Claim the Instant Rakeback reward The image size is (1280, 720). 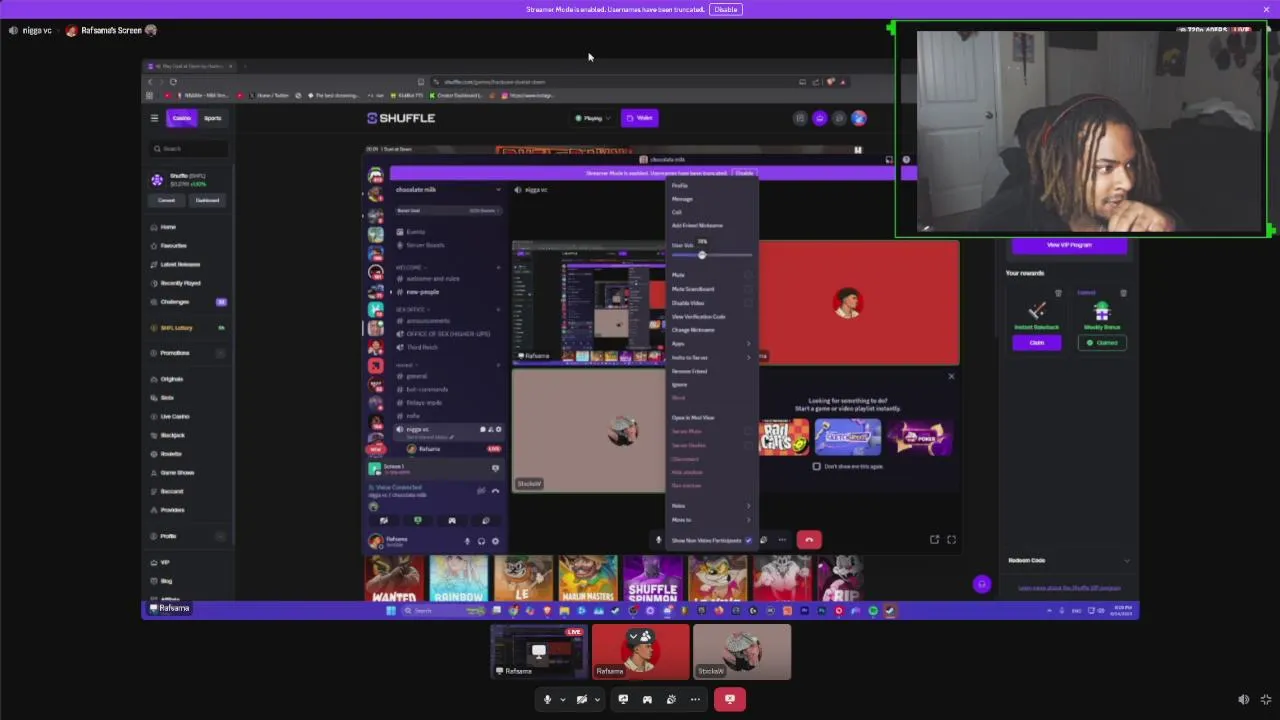(x=1036, y=342)
